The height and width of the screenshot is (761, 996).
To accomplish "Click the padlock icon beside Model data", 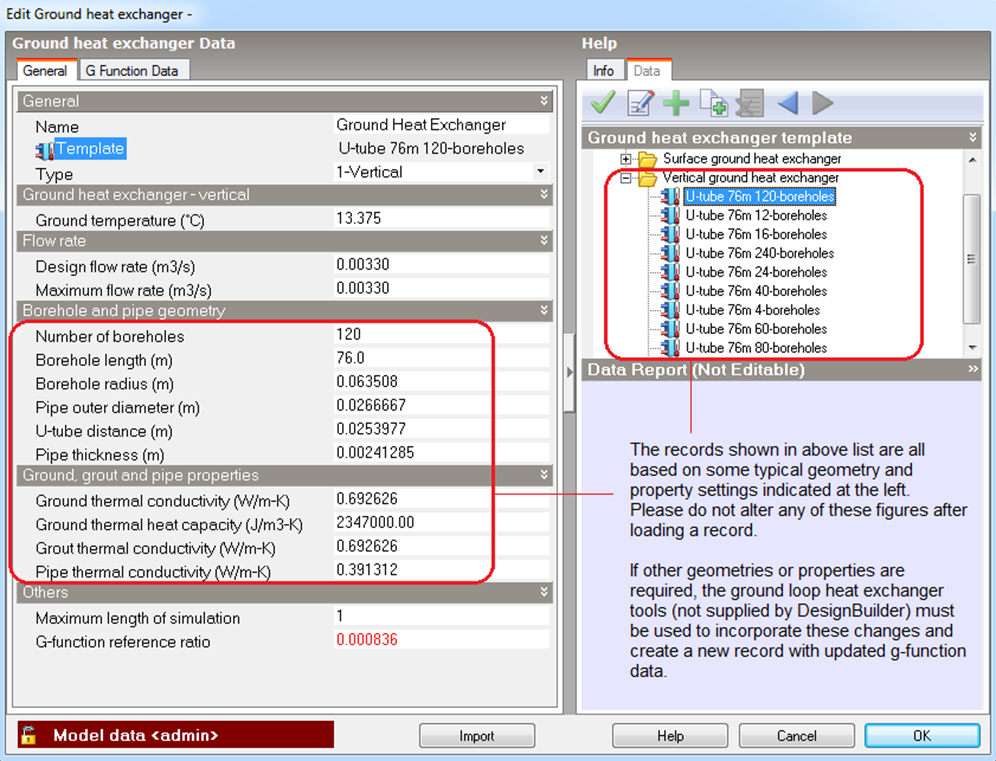I will click(x=32, y=735).
